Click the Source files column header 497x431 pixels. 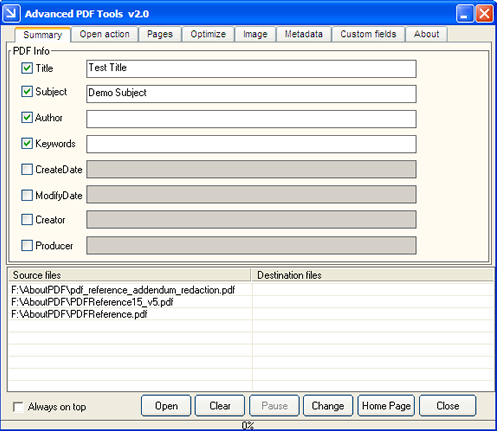129,275
